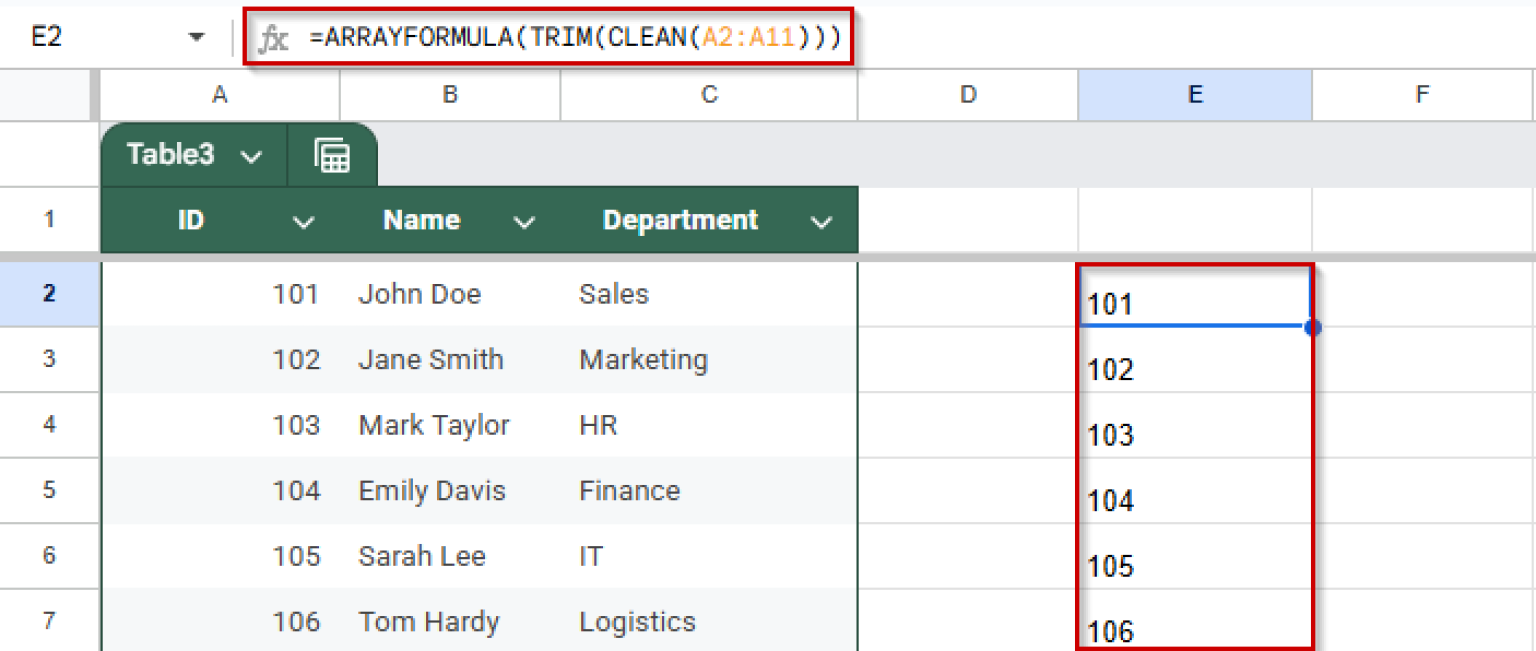The height and width of the screenshot is (651, 1536).
Task: Select column A by its header letter
Action: pyautogui.click(x=219, y=95)
